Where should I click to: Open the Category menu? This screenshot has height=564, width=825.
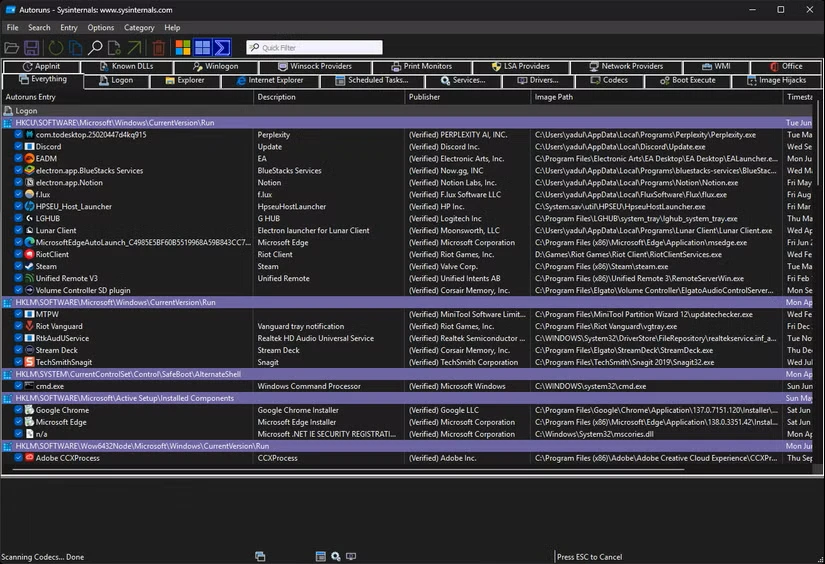139,27
